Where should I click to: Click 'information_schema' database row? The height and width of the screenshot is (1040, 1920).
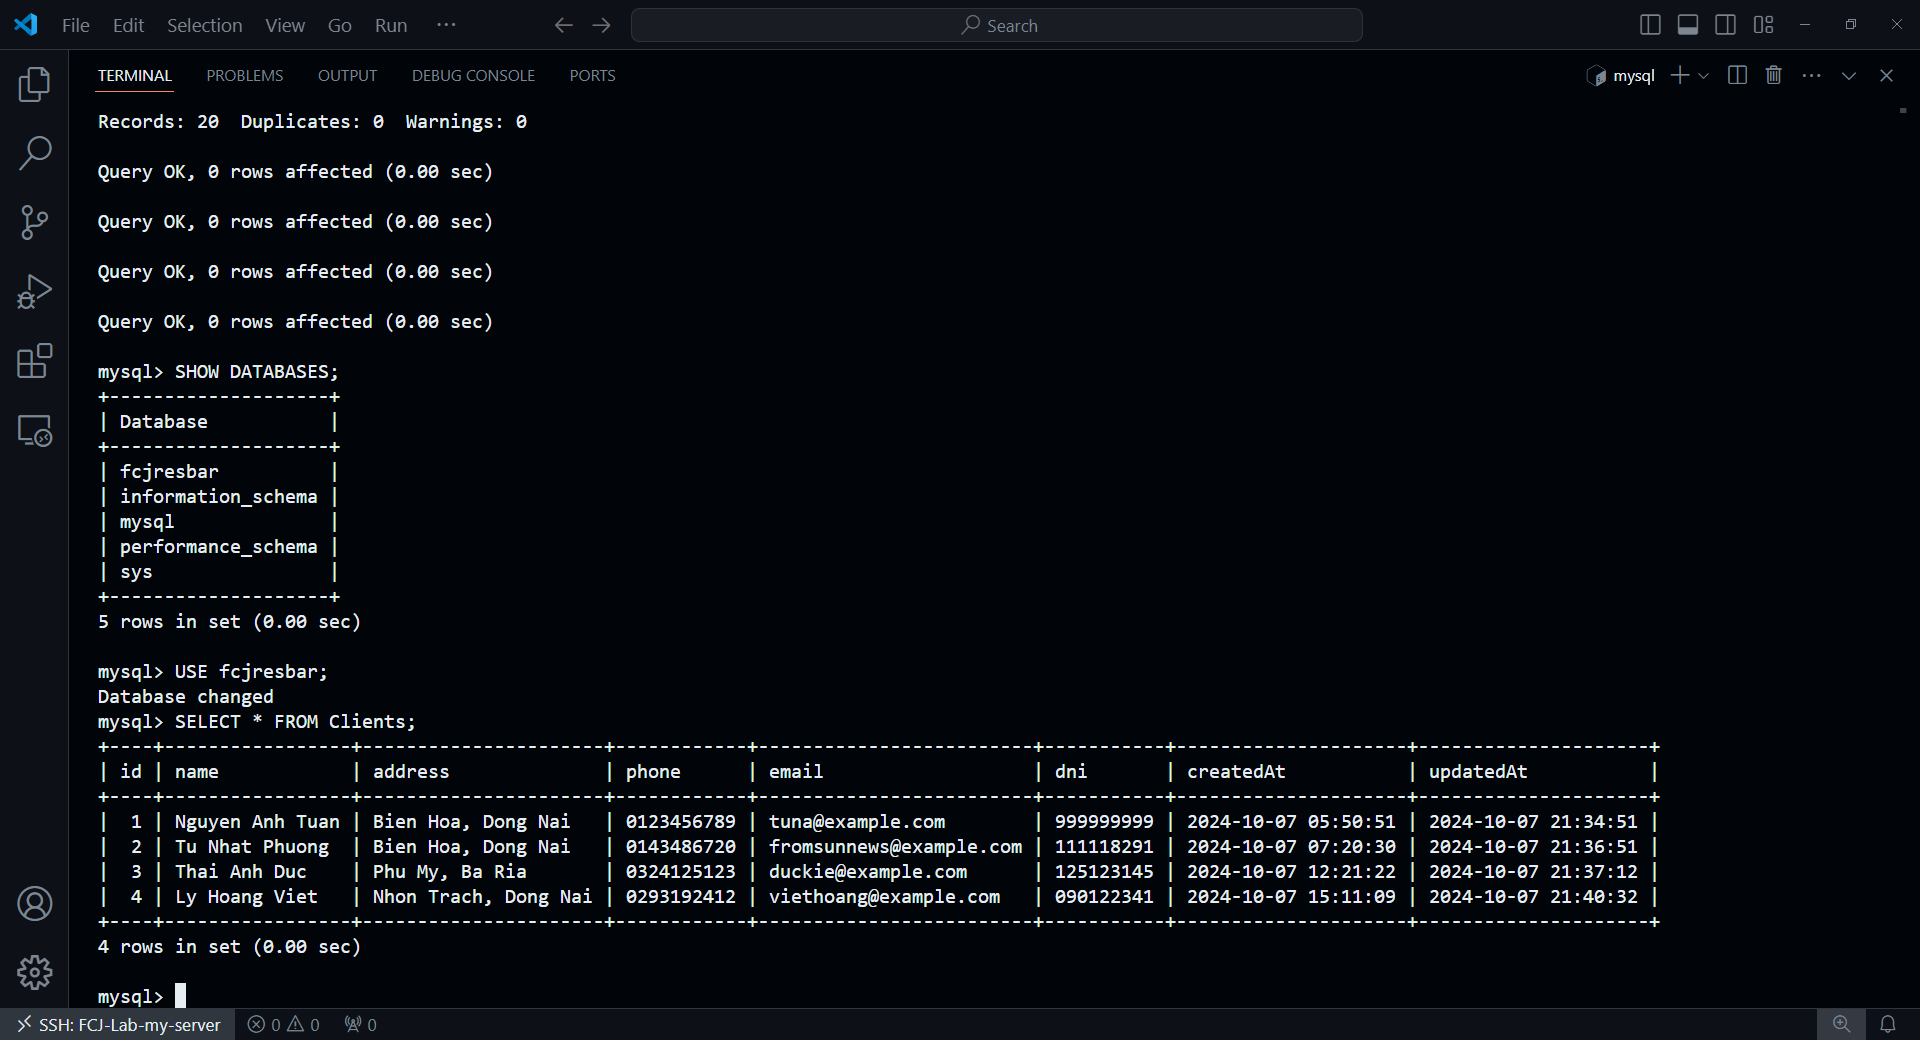(x=218, y=496)
